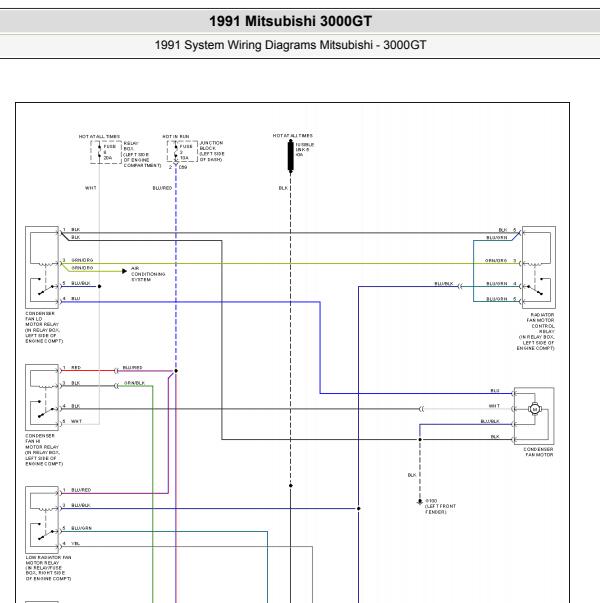Click the 'WHT' wire label below relay box fuse

91,188
